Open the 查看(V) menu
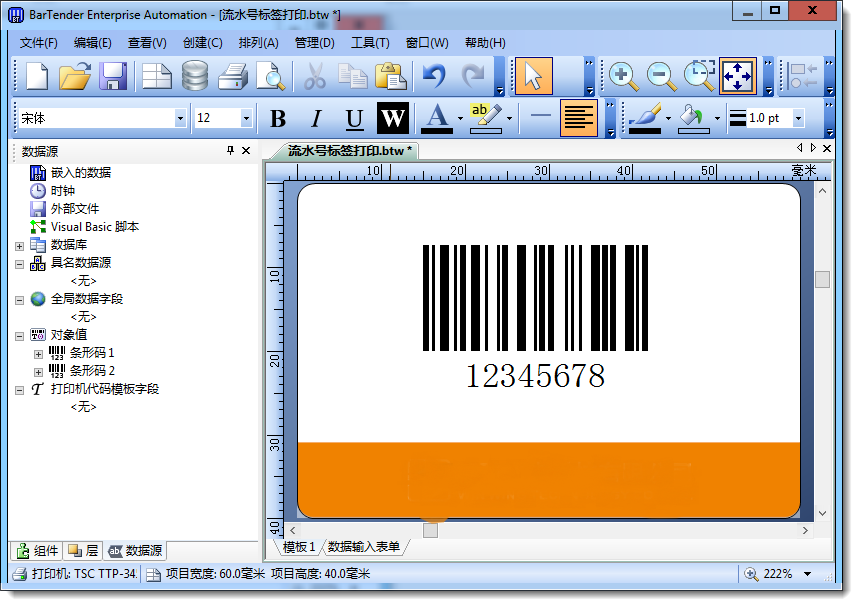Image resolution: width=858 pixels, height=606 pixels. 147,43
